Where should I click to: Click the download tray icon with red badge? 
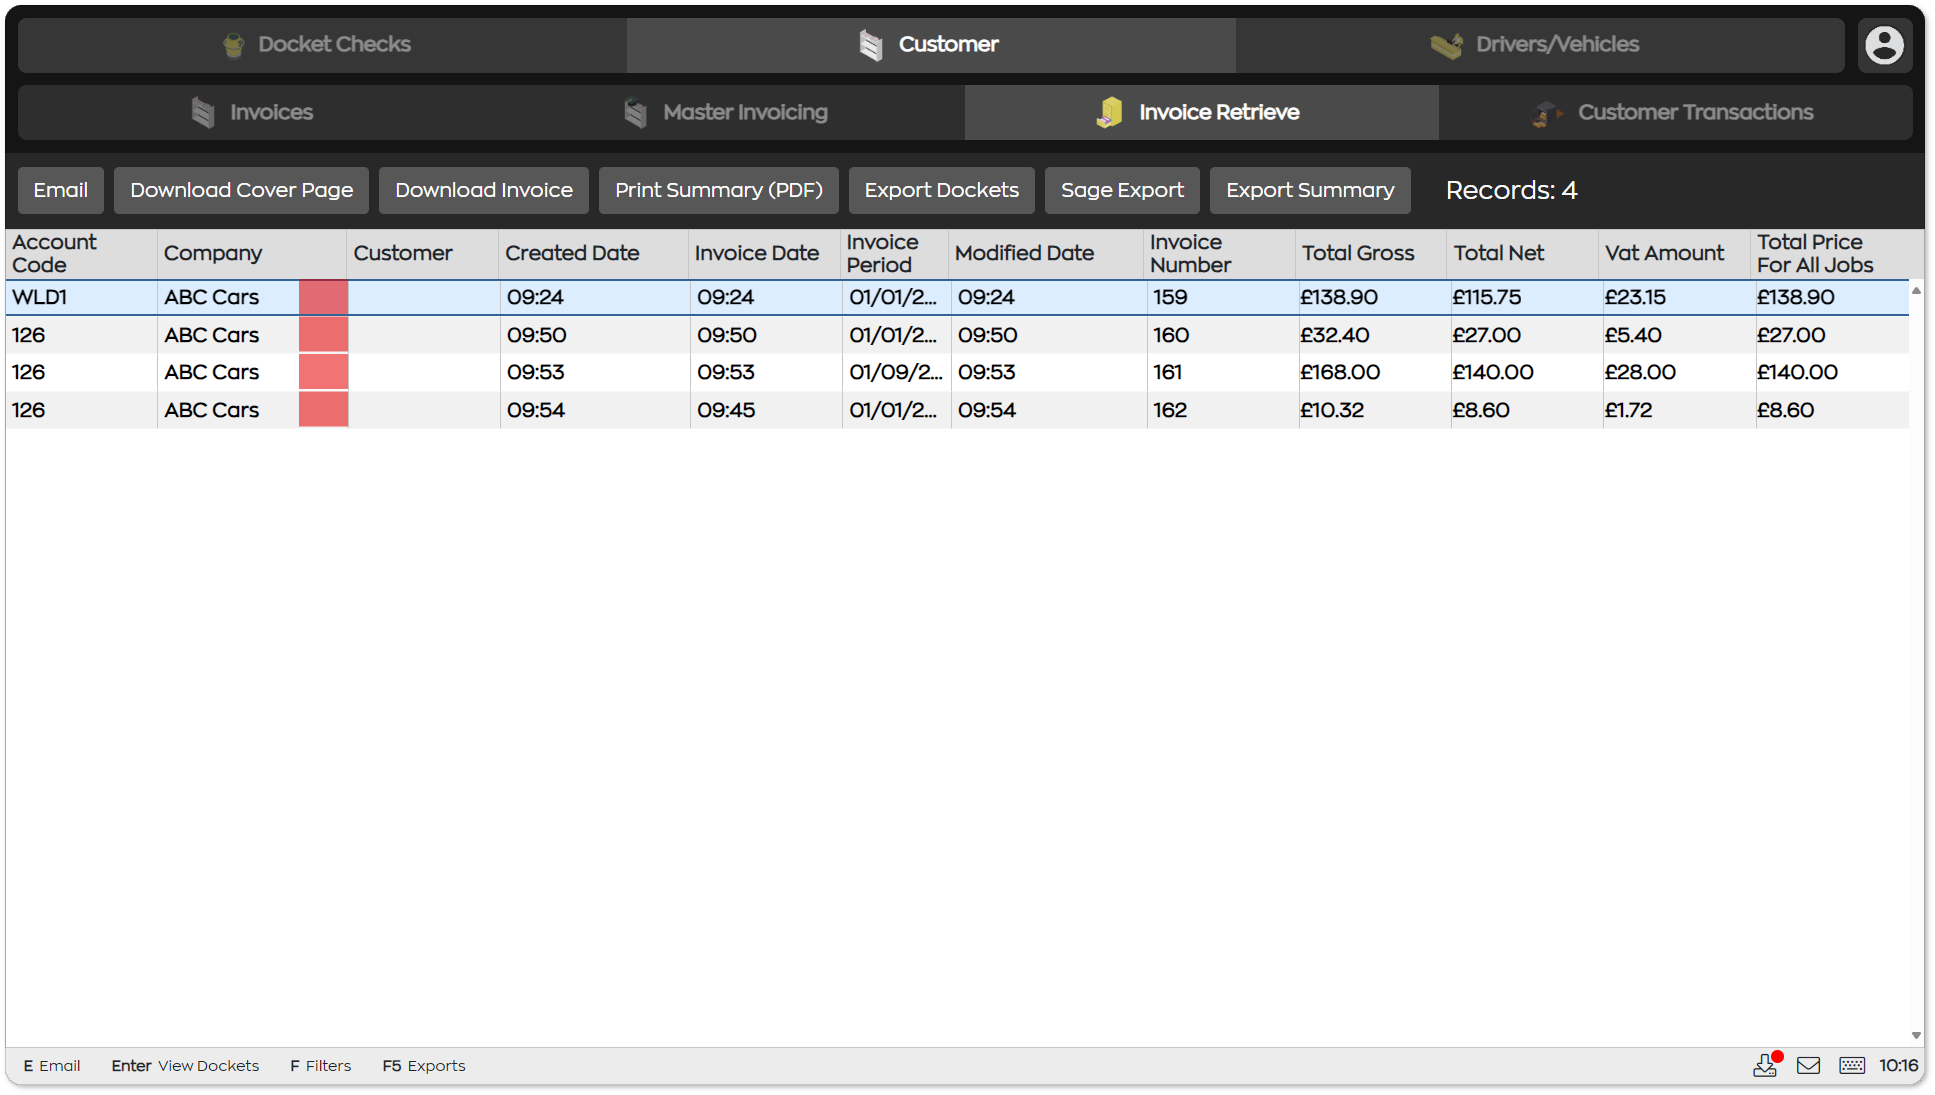click(1767, 1065)
